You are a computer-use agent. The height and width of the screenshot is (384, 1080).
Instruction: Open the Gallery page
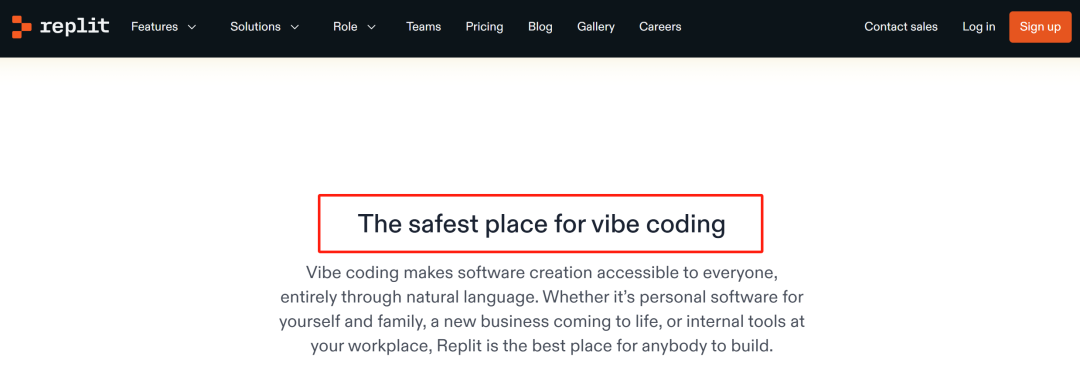point(596,27)
